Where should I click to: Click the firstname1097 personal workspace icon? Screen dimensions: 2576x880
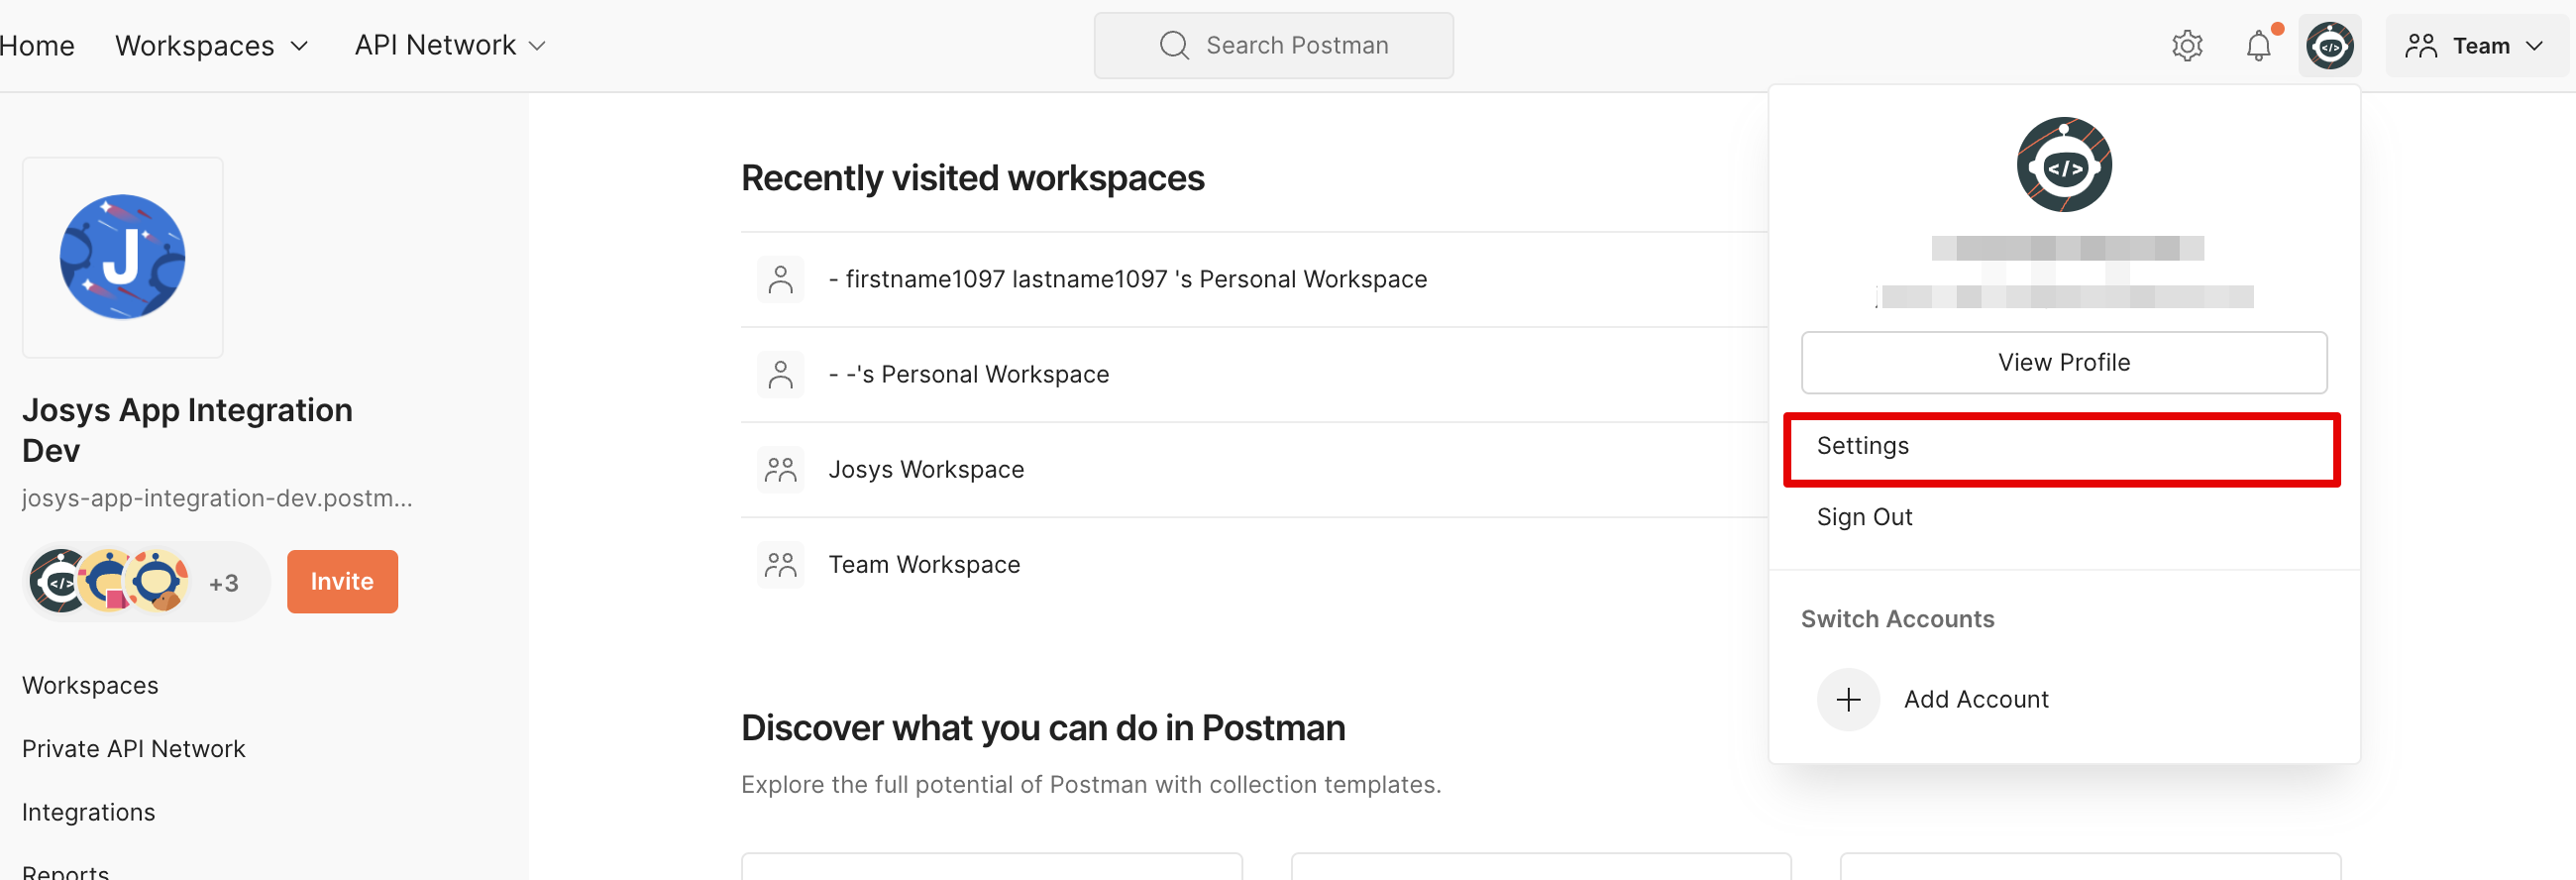click(x=780, y=280)
